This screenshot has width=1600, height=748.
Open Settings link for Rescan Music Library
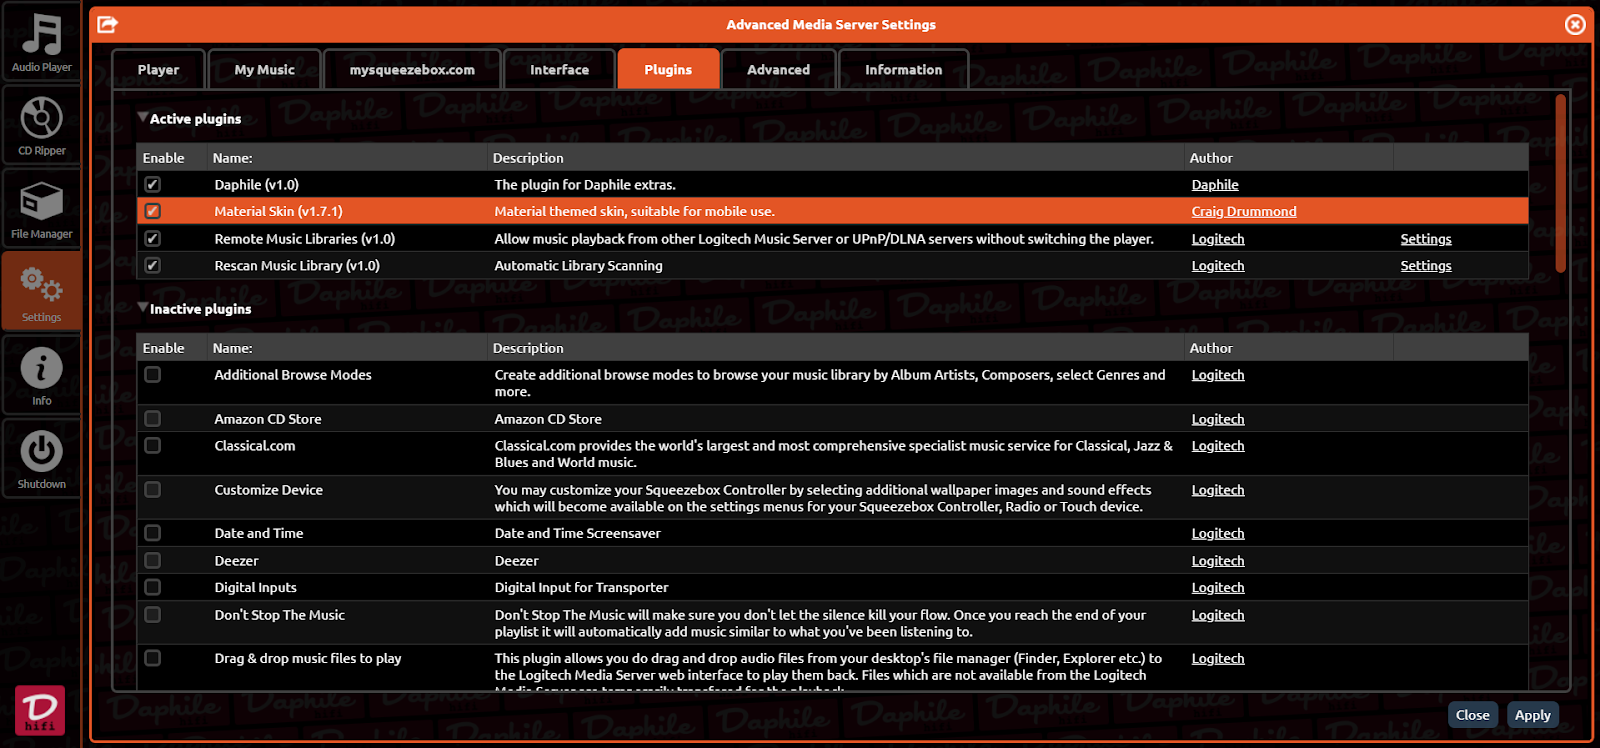click(1425, 266)
